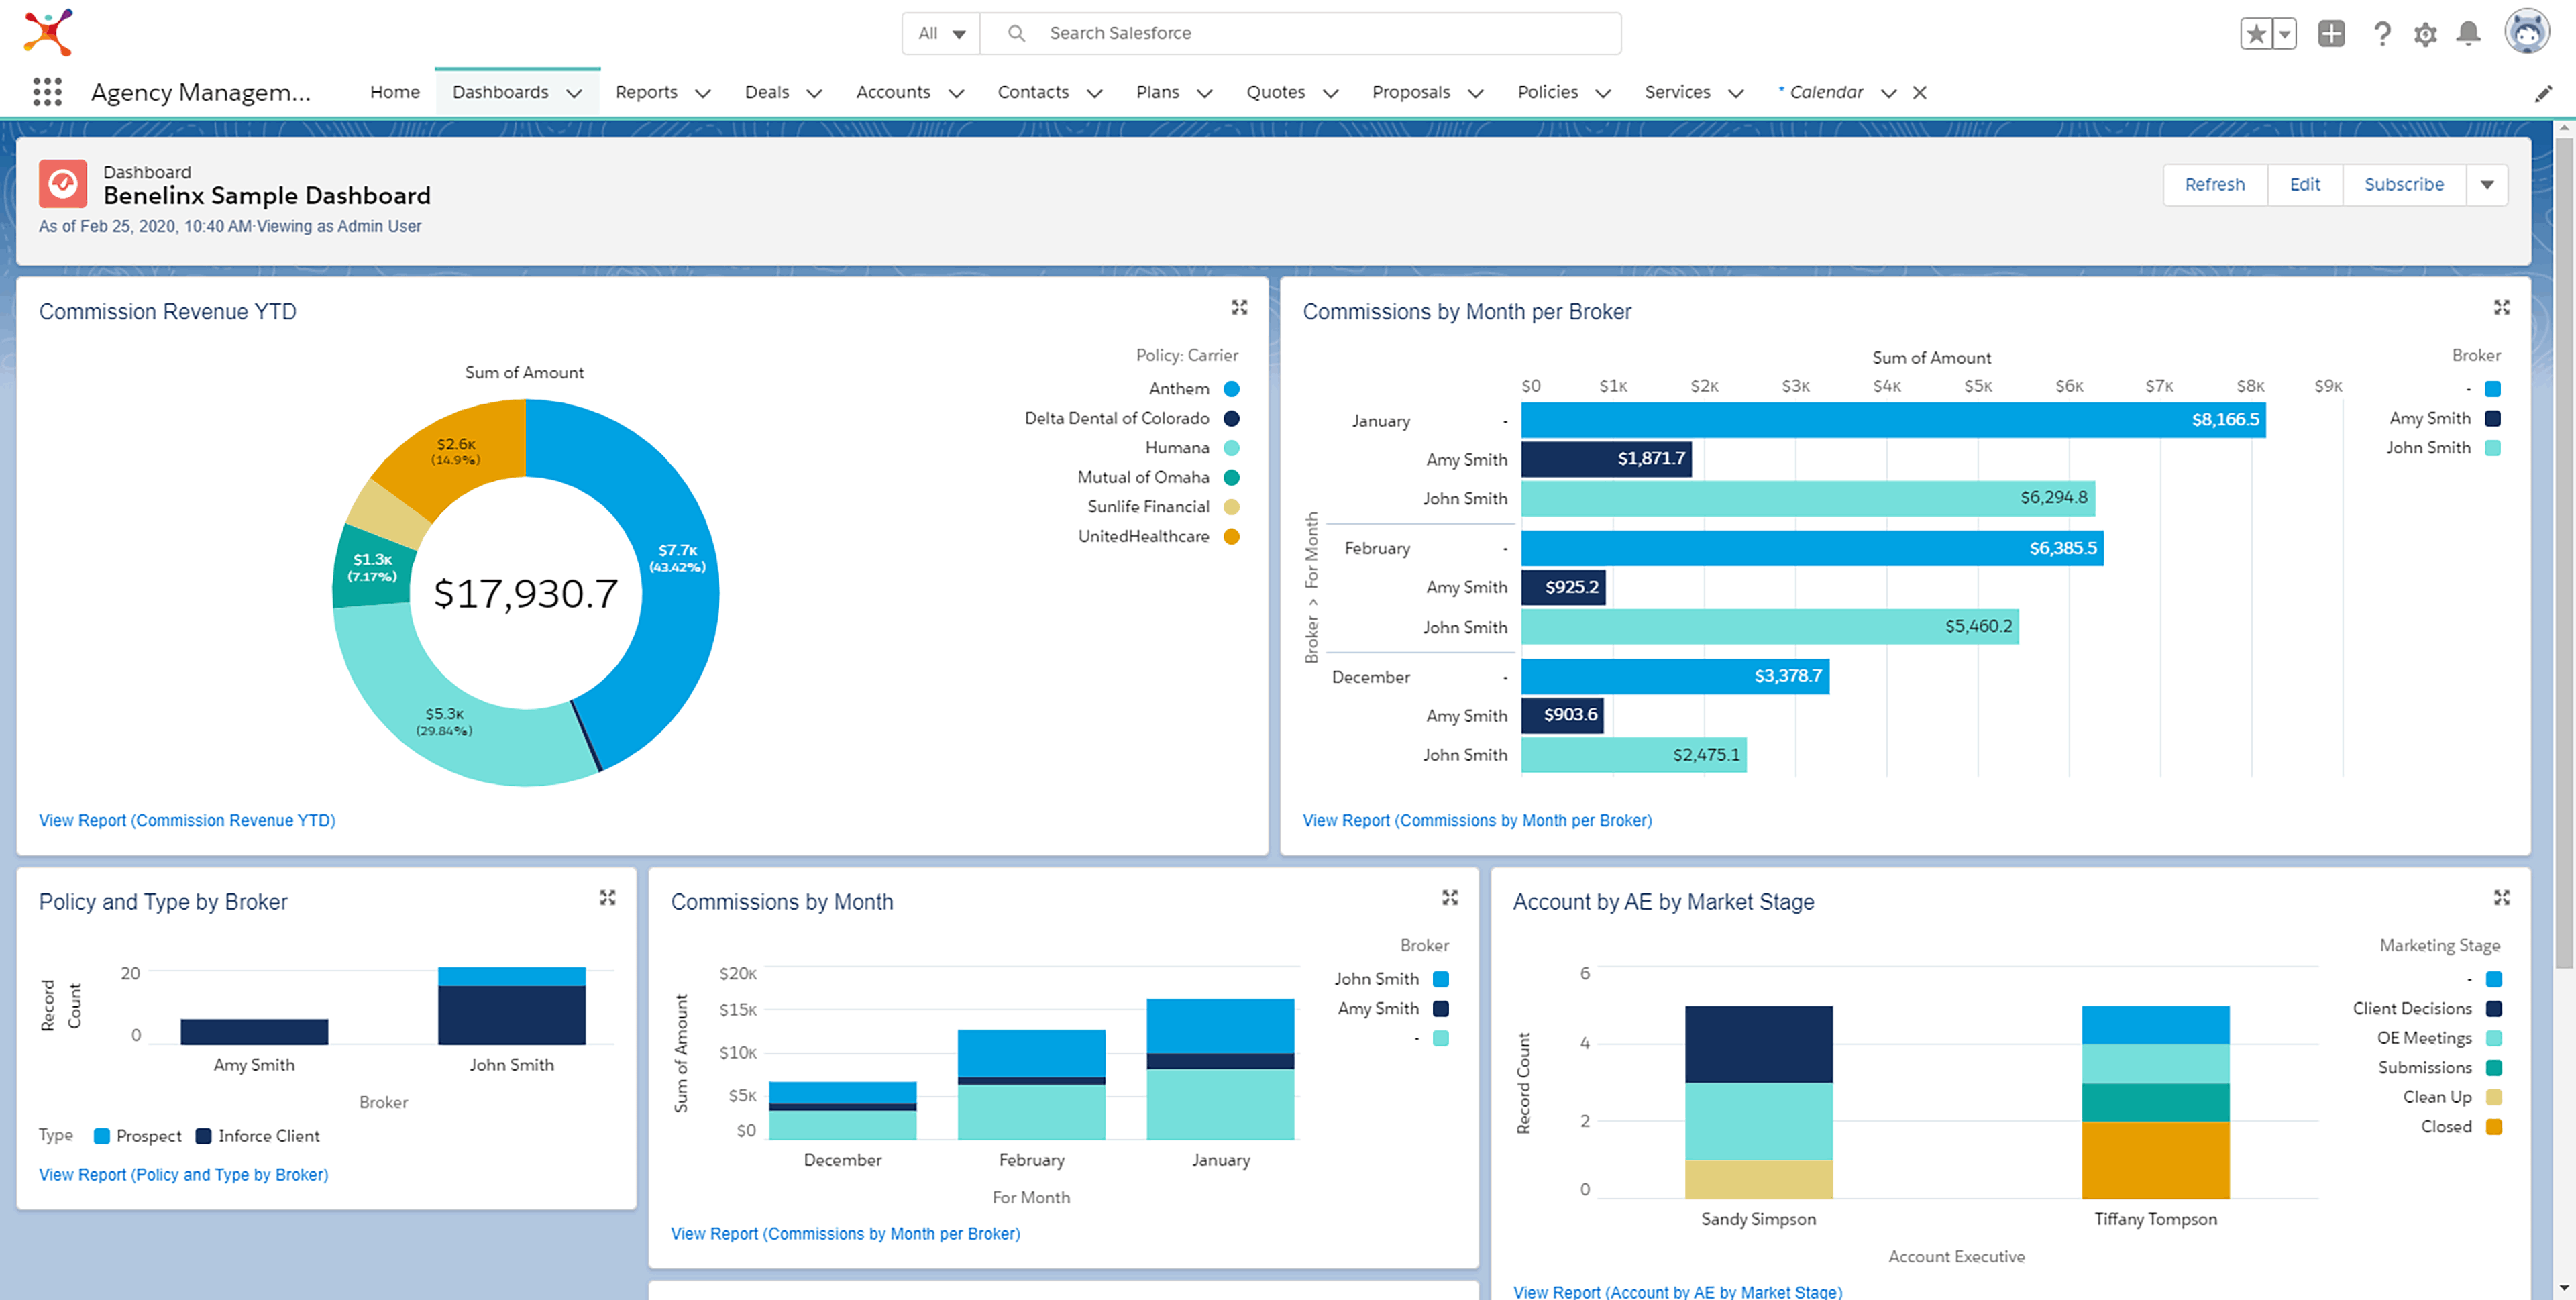The image size is (2576, 1300).
Task: Open Setup via the gear icon
Action: pyautogui.click(x=2425, y=33)
